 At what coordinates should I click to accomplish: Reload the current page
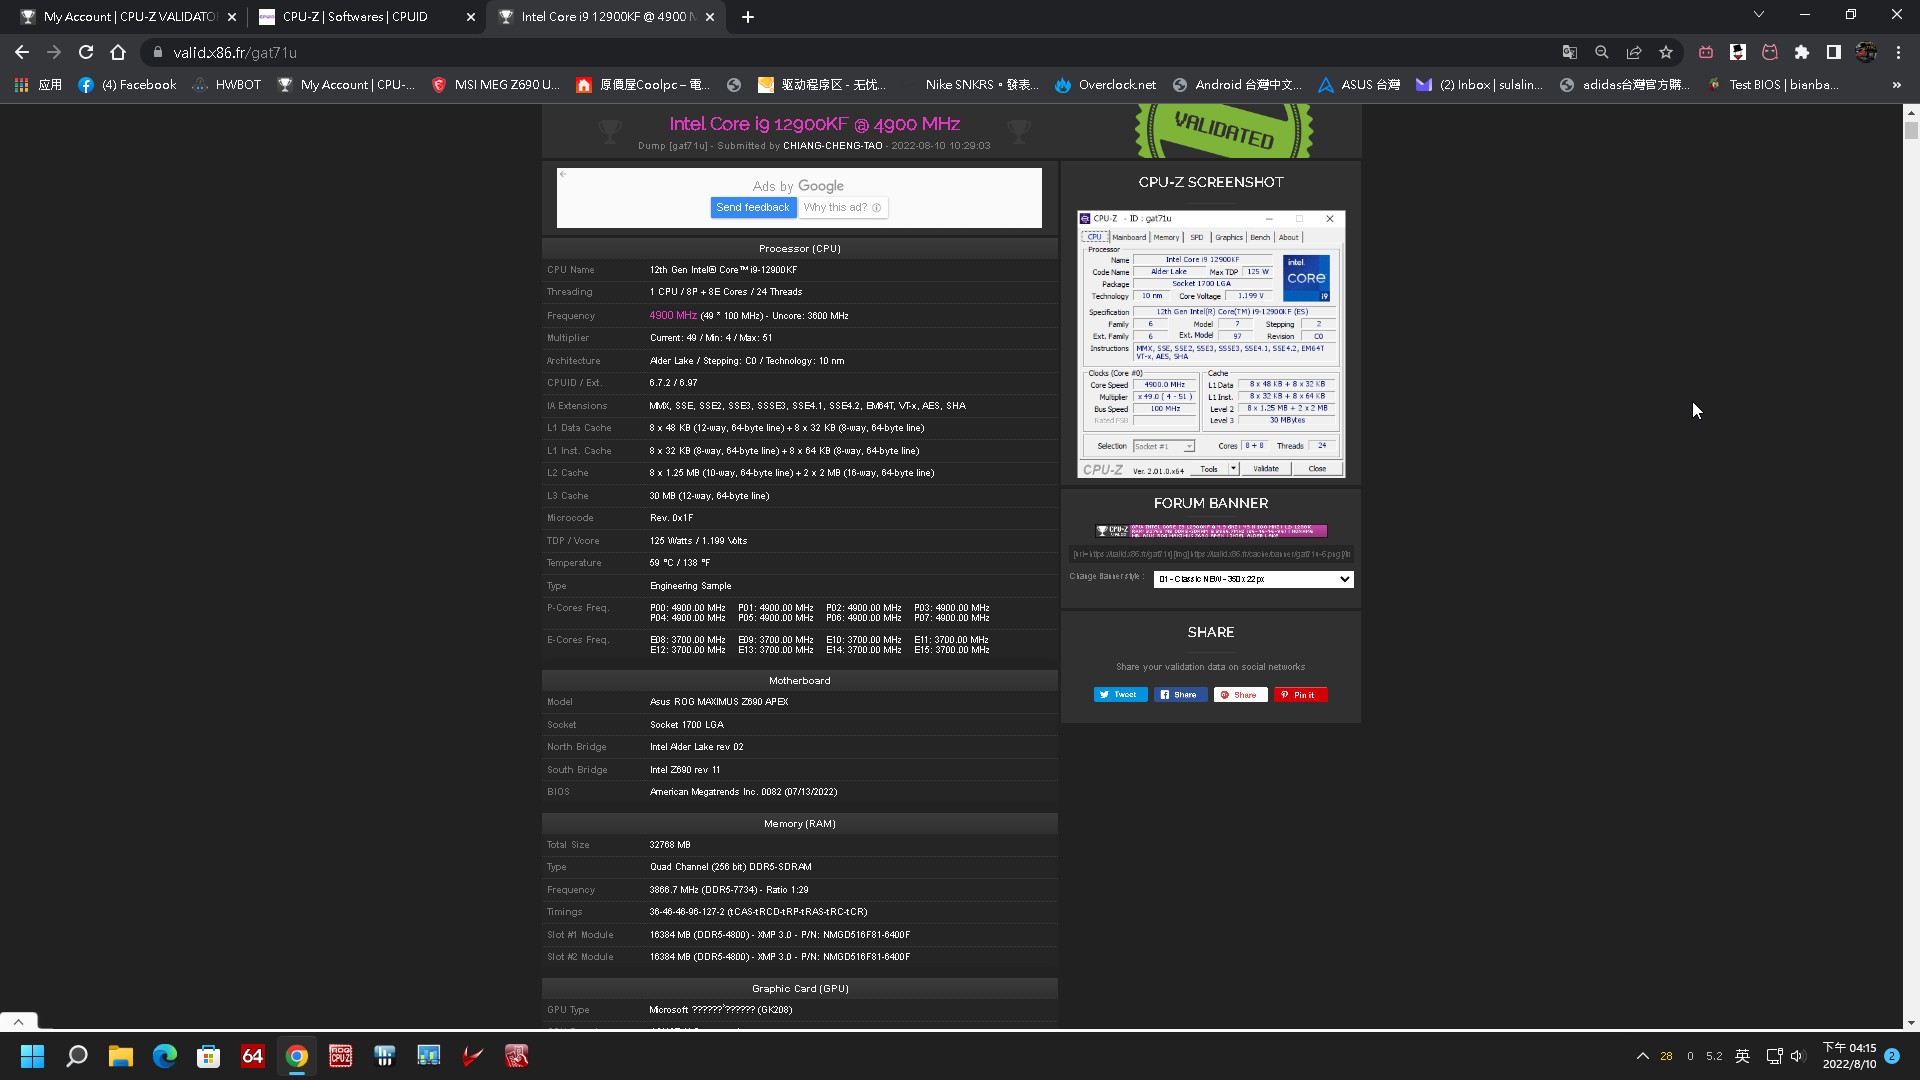pyautogui.click(x=86, y=52)
